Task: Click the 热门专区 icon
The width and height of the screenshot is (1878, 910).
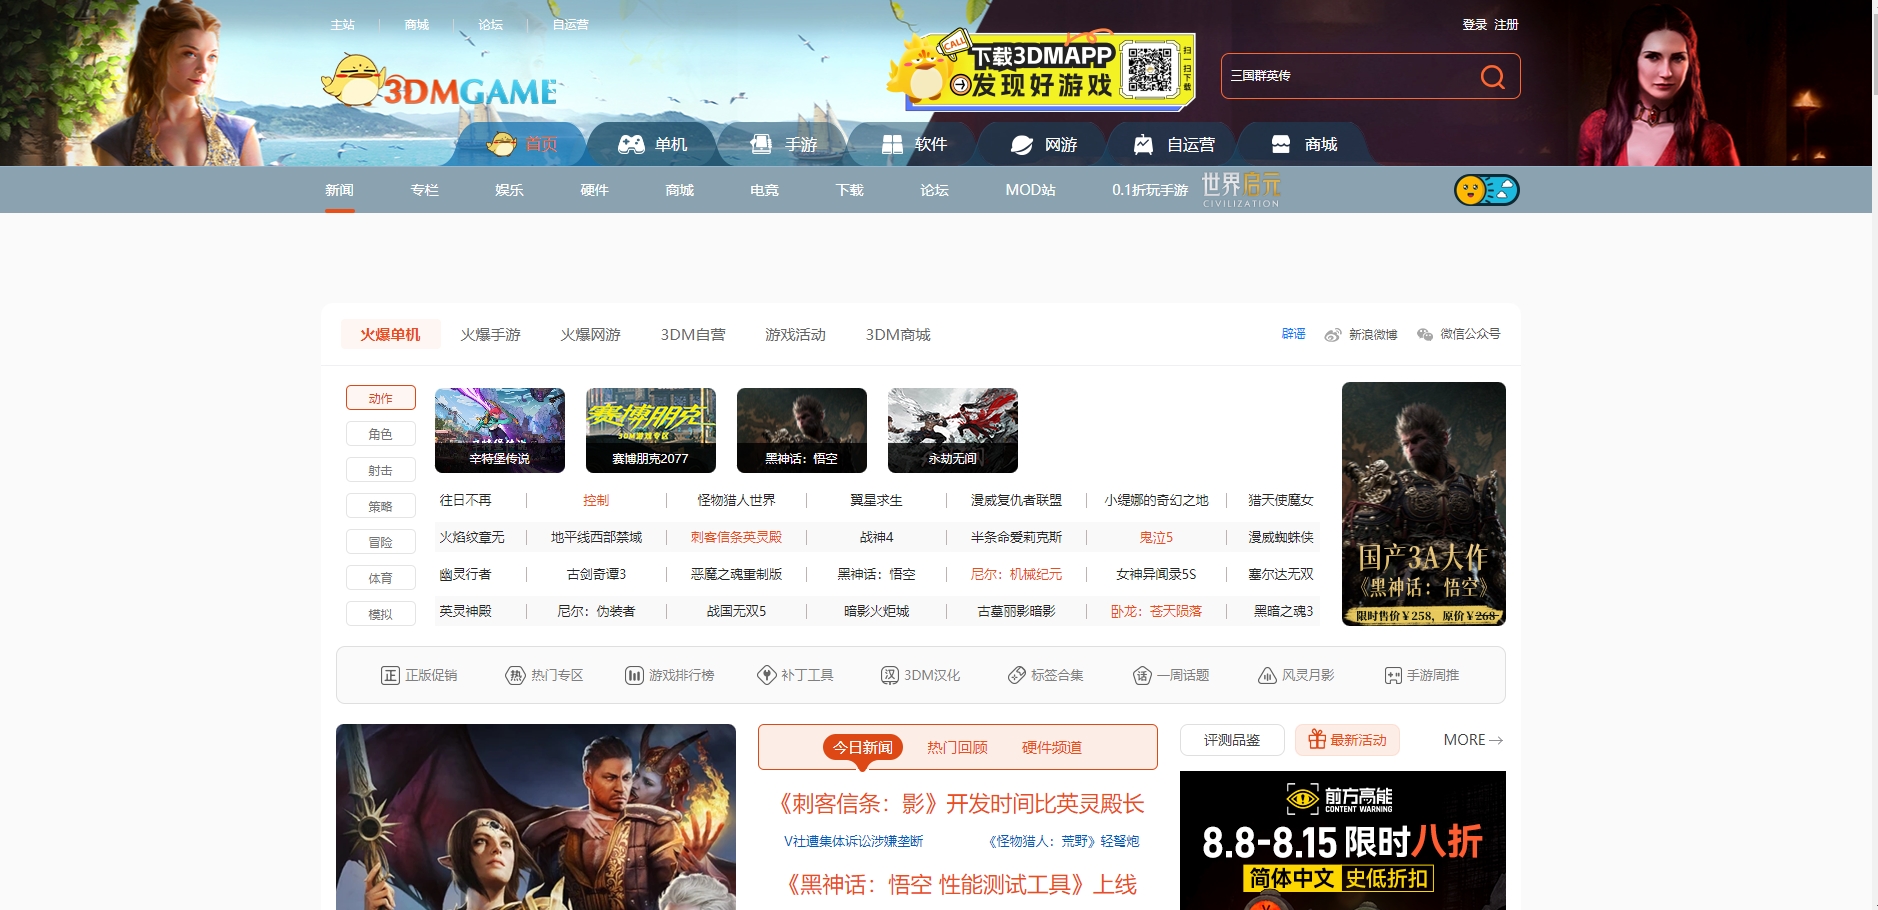Action: tap(515, 676)
